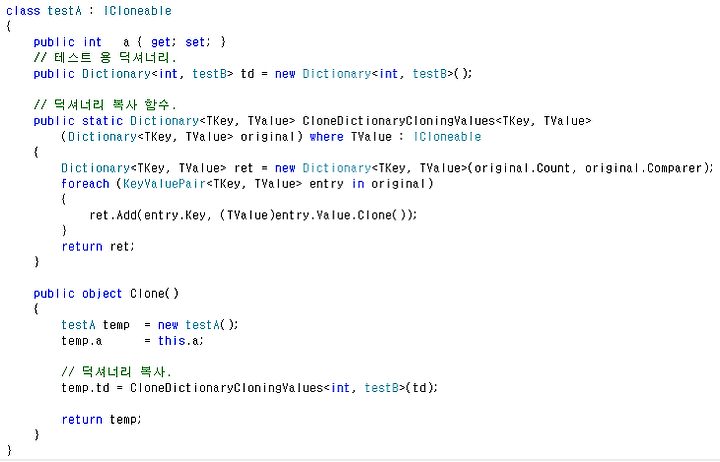Image resolution: width=720 pixels, height=462 pixels.
Task: Click 'original.Count' argument text
Action: click(522, 168)
